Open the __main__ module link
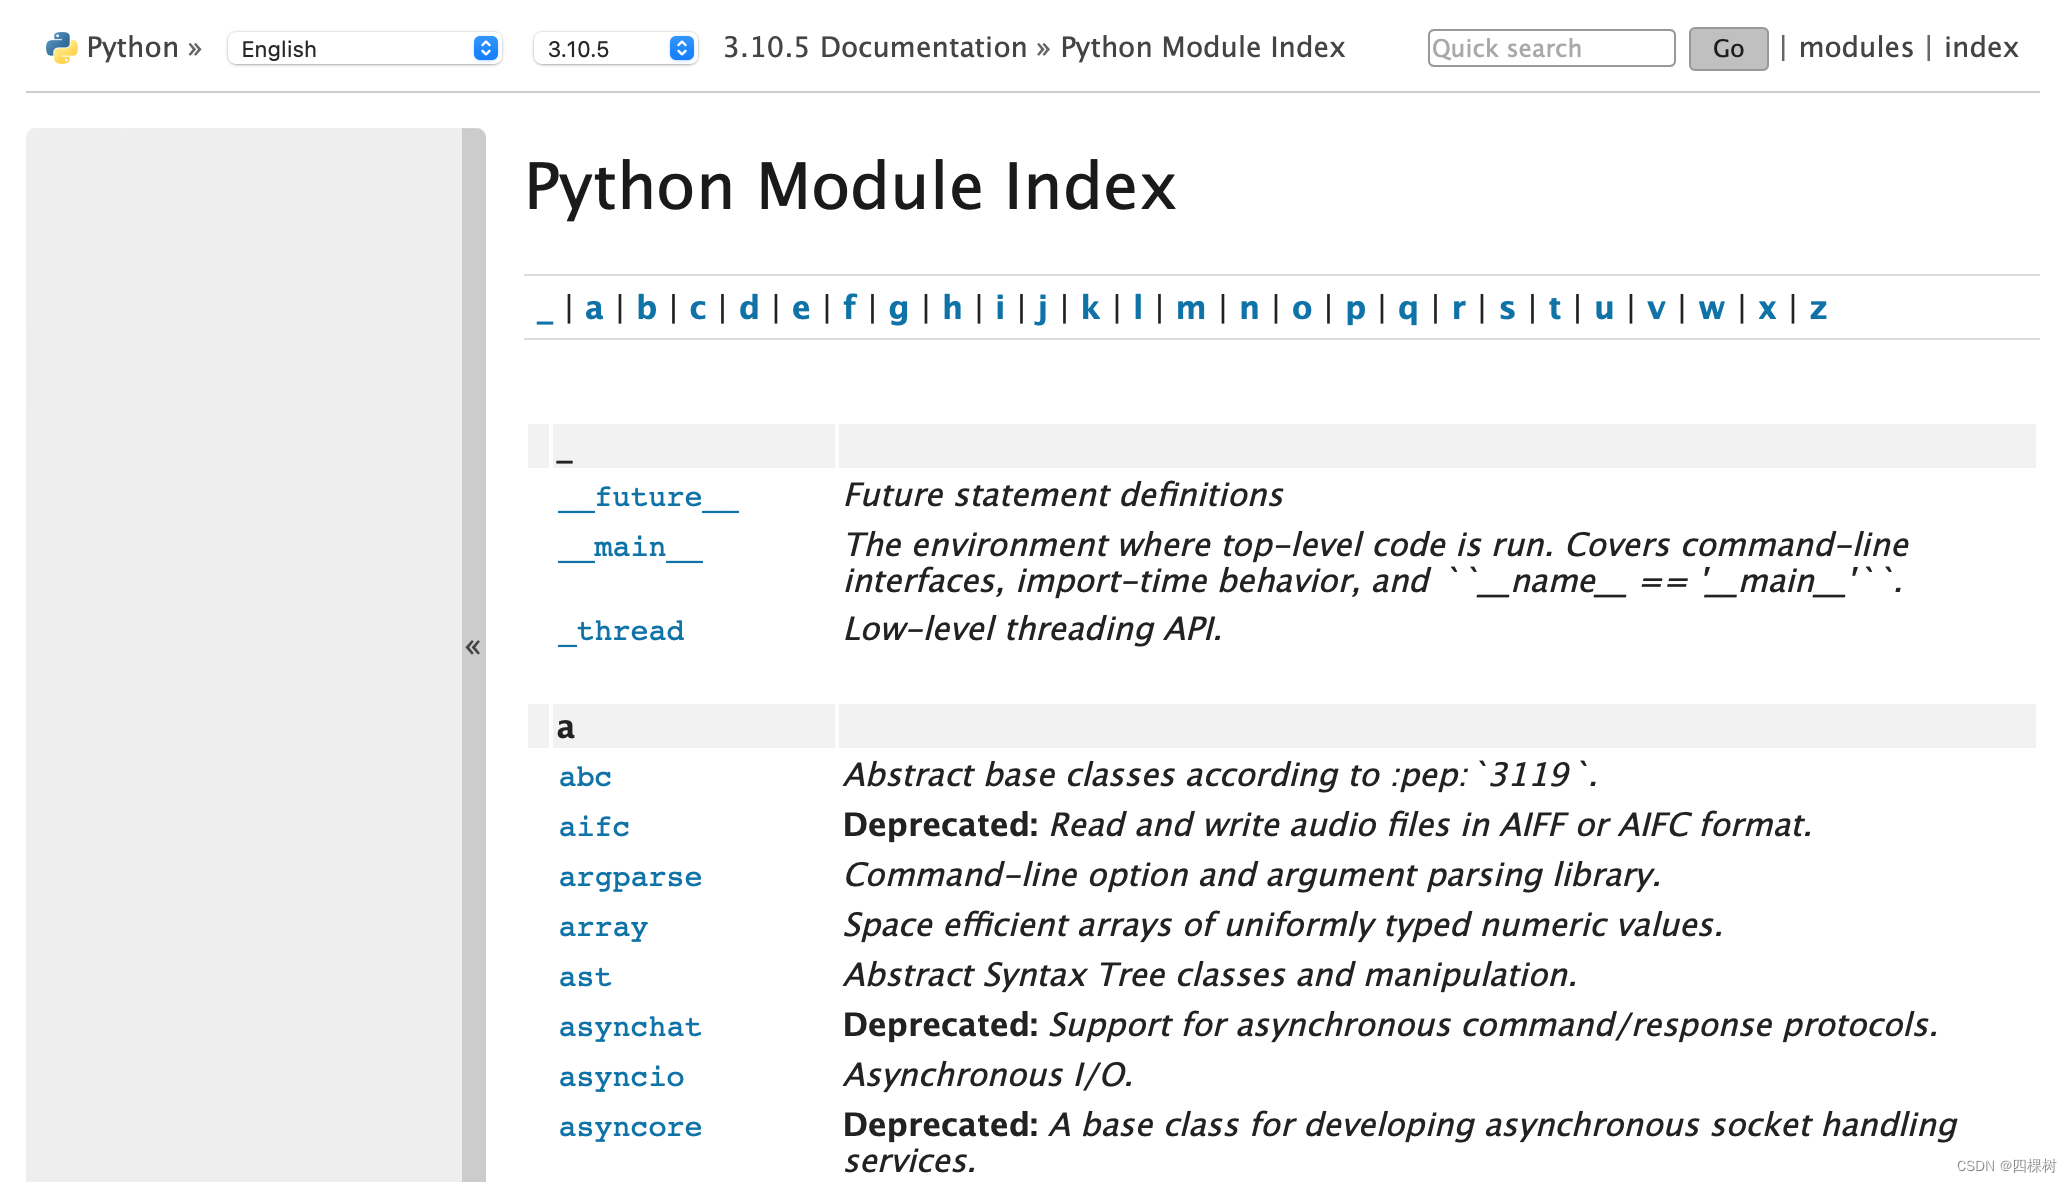This screenshot has width=2072, height=1182. (630, 547)
